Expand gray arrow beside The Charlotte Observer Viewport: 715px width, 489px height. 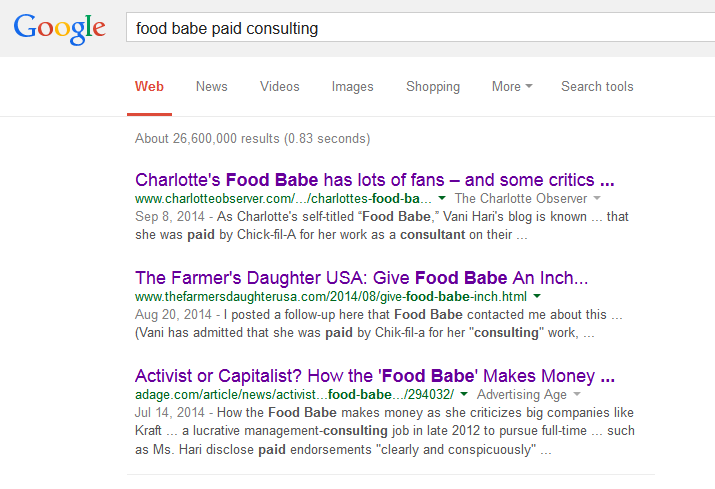[597, 198]
